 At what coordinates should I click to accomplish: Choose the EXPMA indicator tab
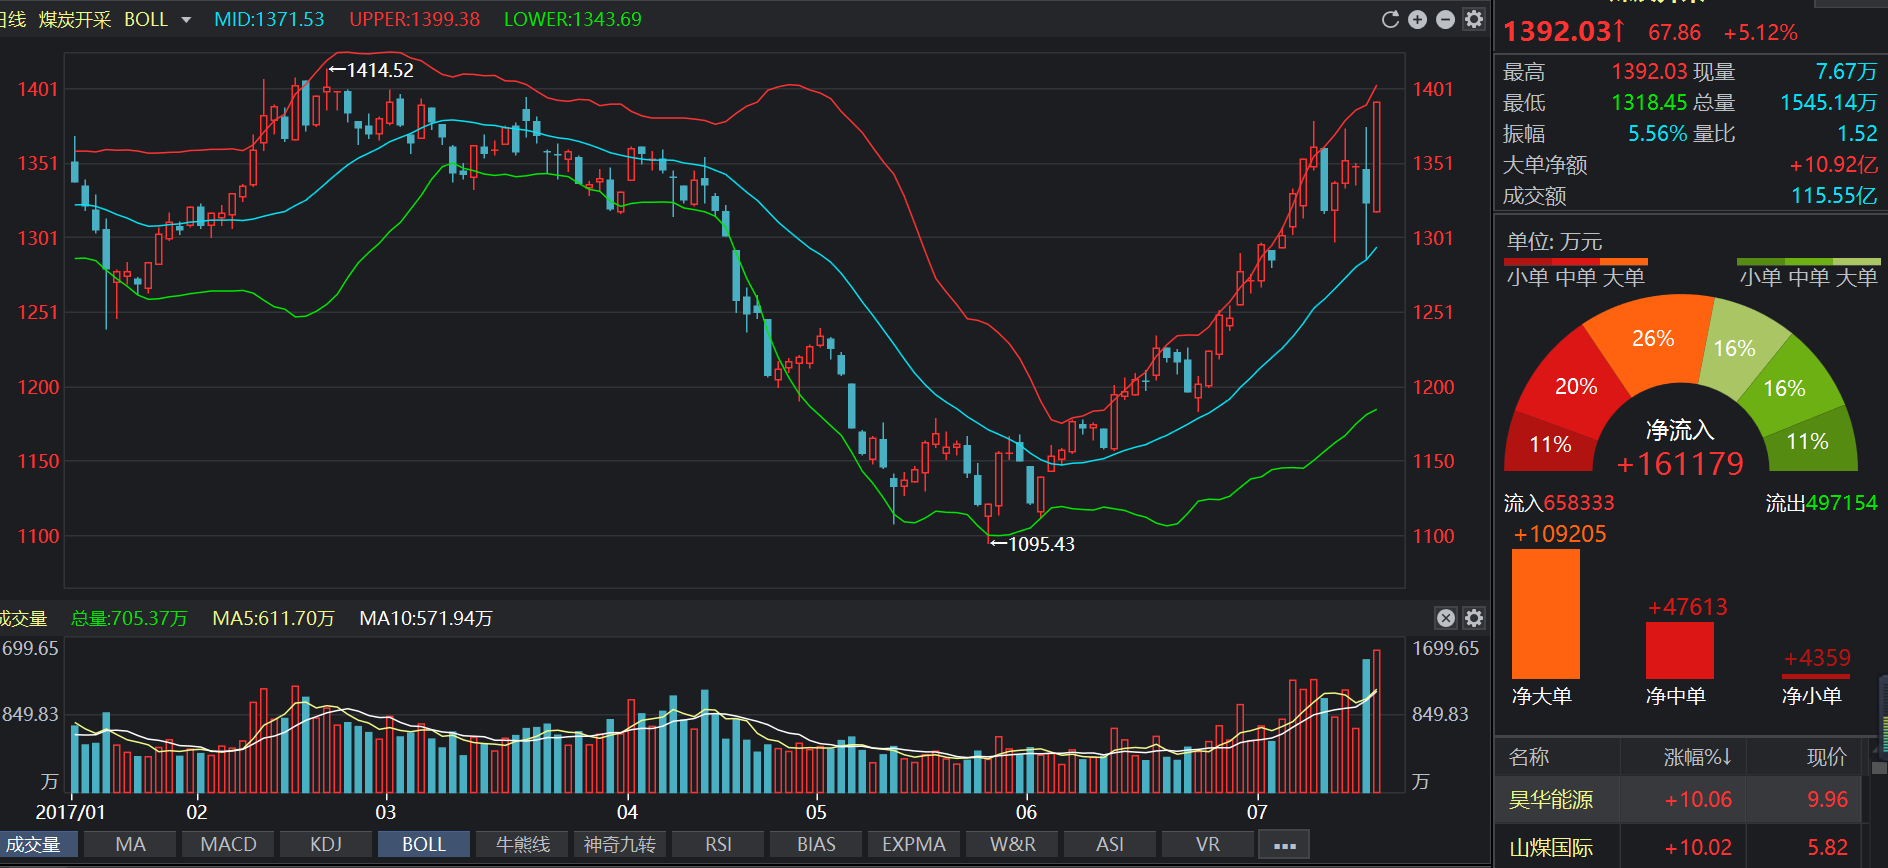point(914,845)
